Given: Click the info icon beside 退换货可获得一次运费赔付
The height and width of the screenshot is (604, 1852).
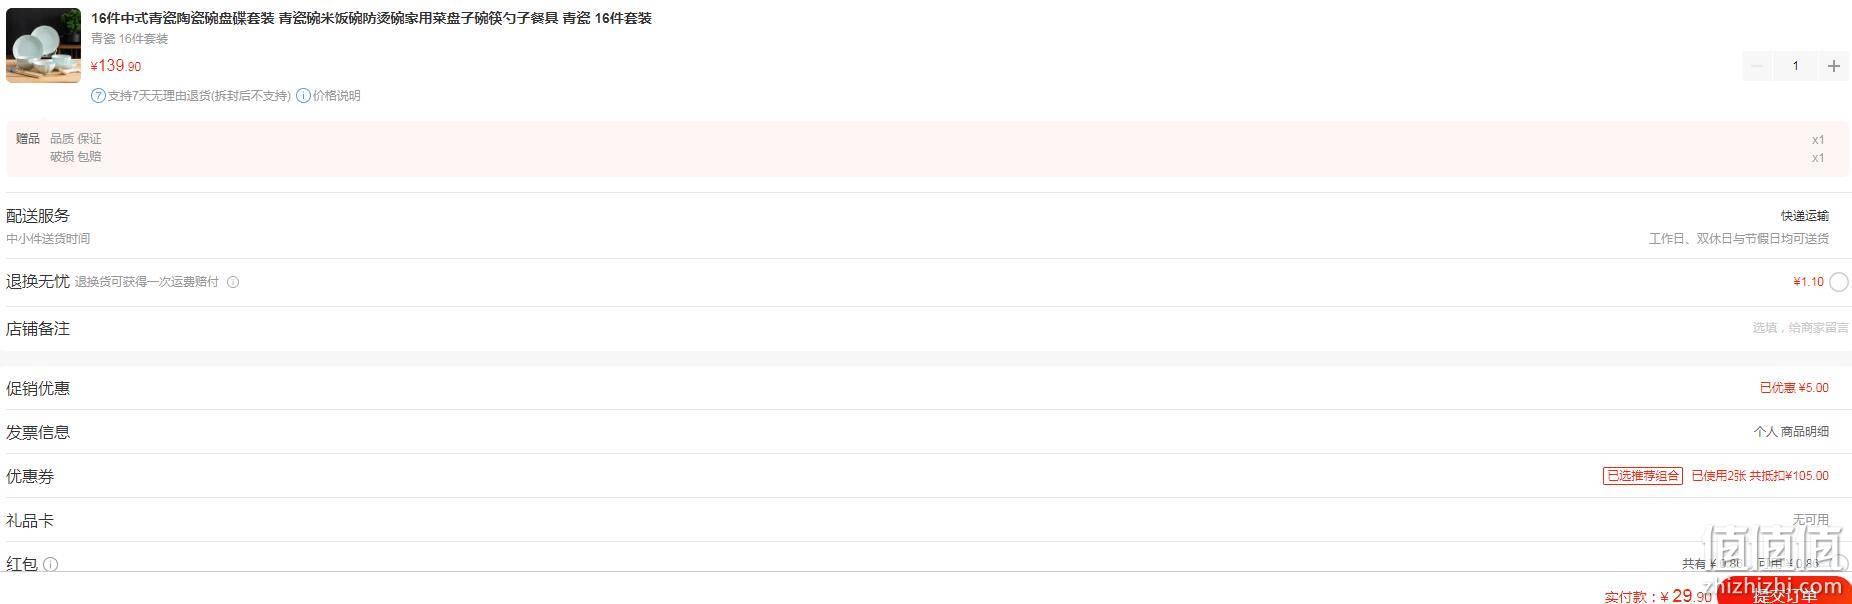Looking at the screenshot, I should tap(233, 282).
